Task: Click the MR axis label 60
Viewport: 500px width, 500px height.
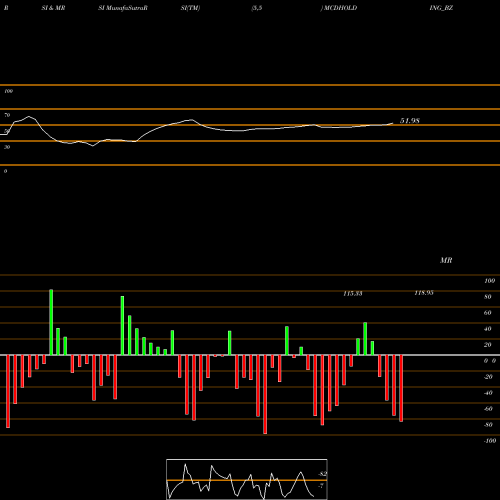Action: pyautogui.click(x=488, y=313)
